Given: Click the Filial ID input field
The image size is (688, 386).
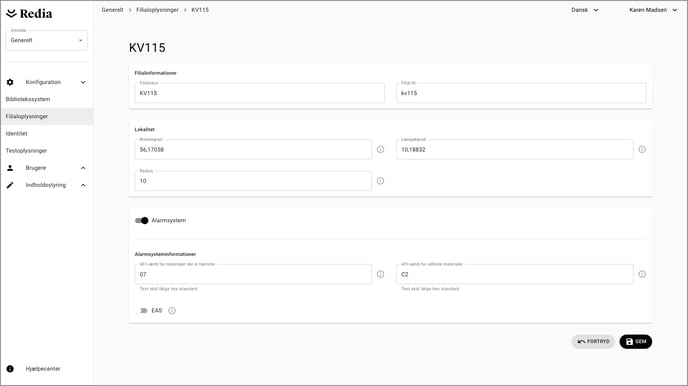Looking at the screenshot, I should (x=521, y=93).
